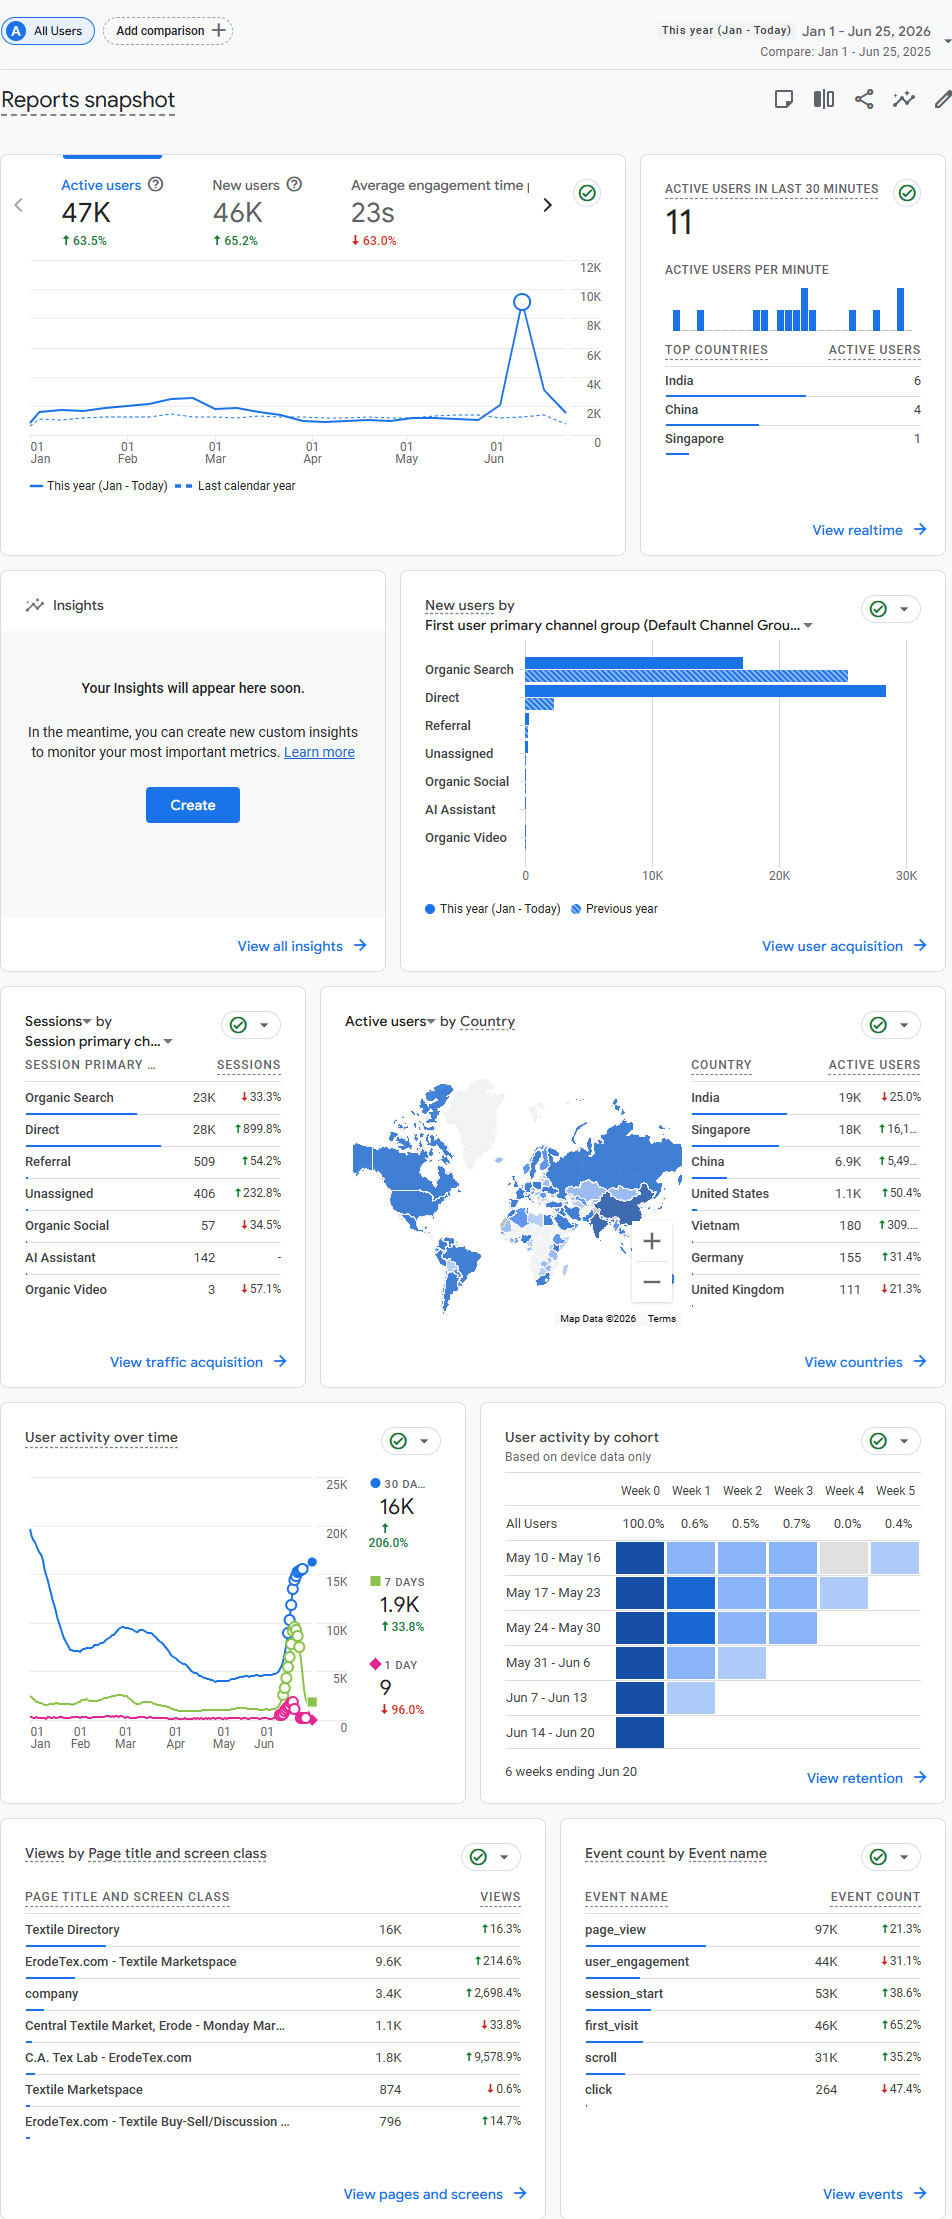The image size is (952, 2219).
Task: Open the customize report pencil icon
Action: [x=942, y=99]
